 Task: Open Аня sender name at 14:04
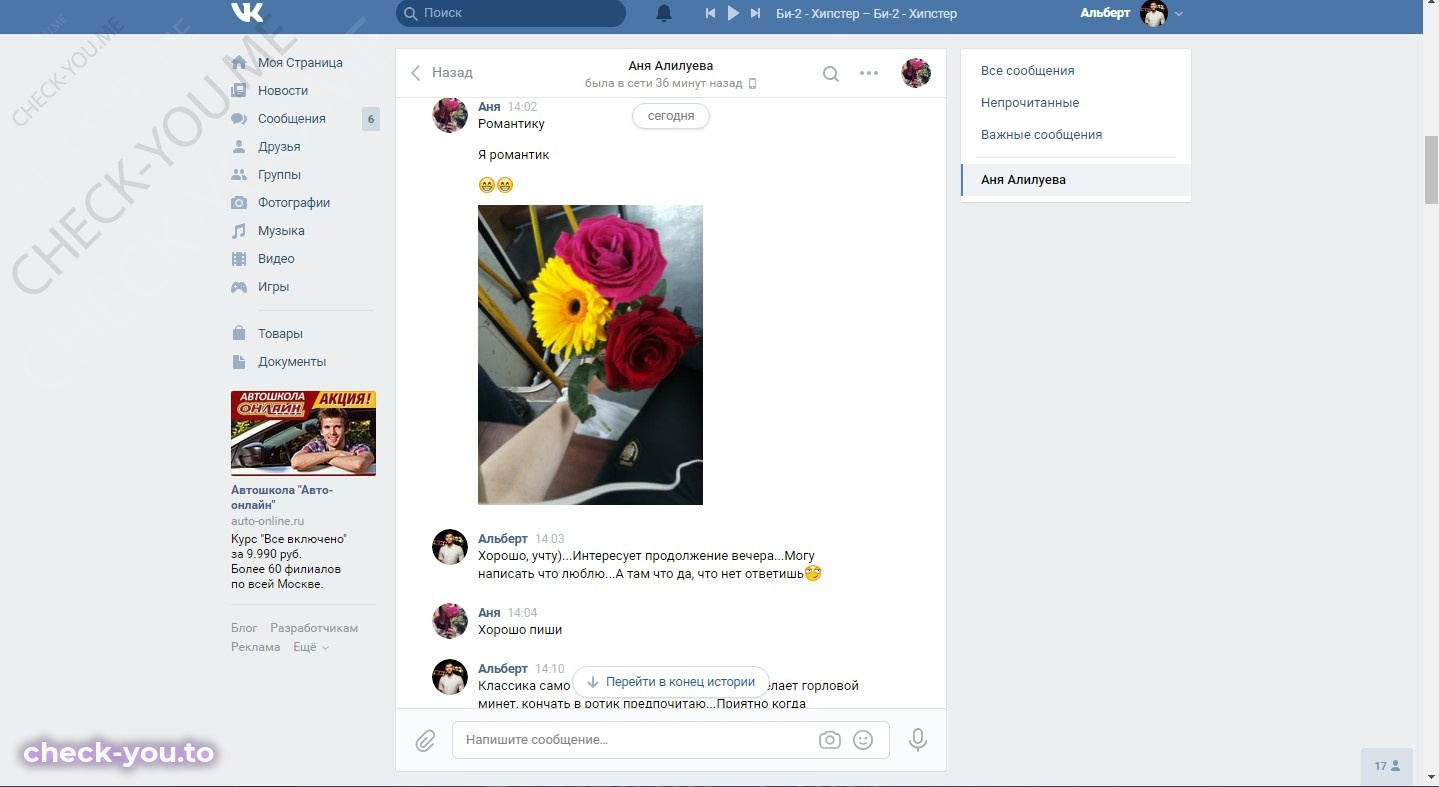(x=489, y=612)
